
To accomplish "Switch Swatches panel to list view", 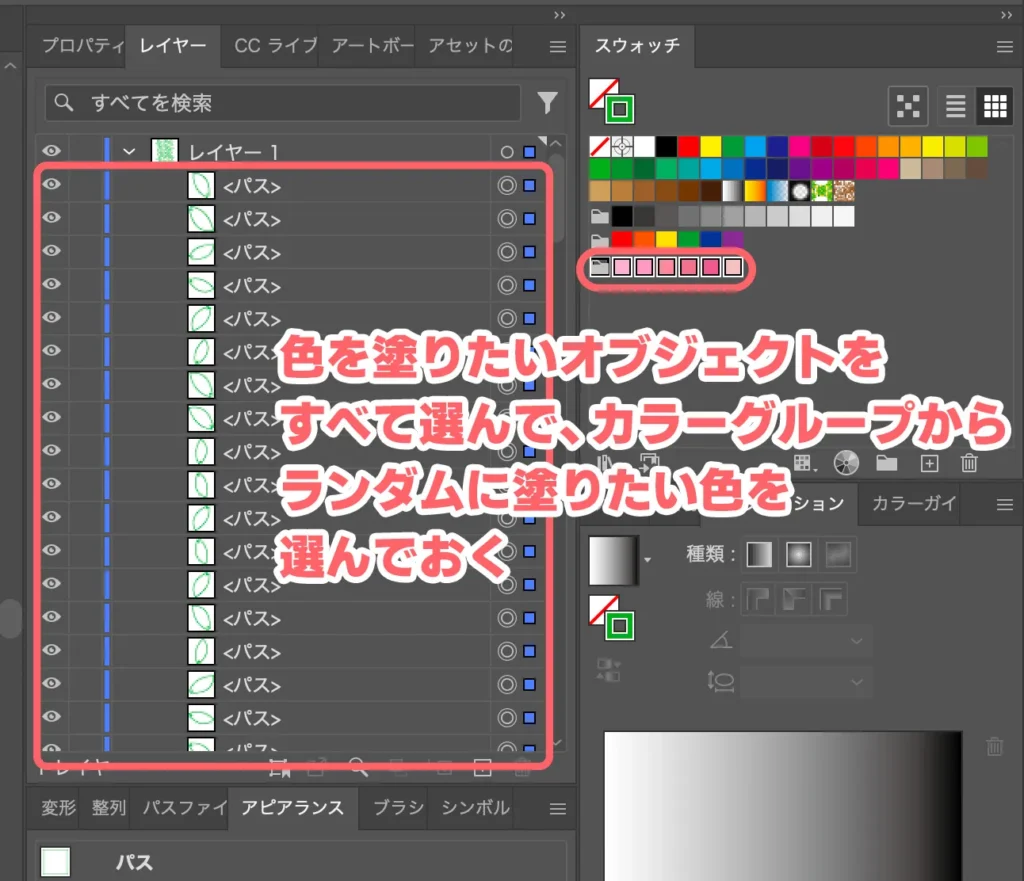I will pos(958,105).
